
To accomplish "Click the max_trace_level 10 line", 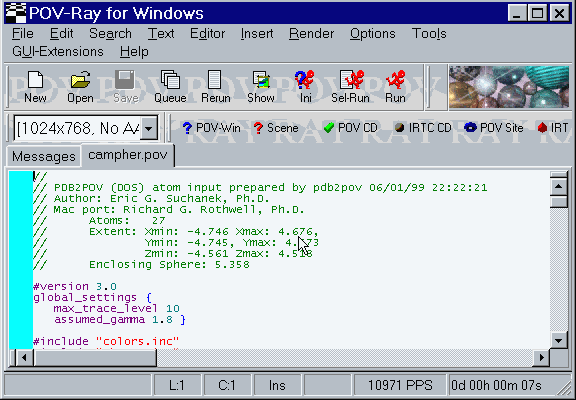I will click(x=116, y=309).
